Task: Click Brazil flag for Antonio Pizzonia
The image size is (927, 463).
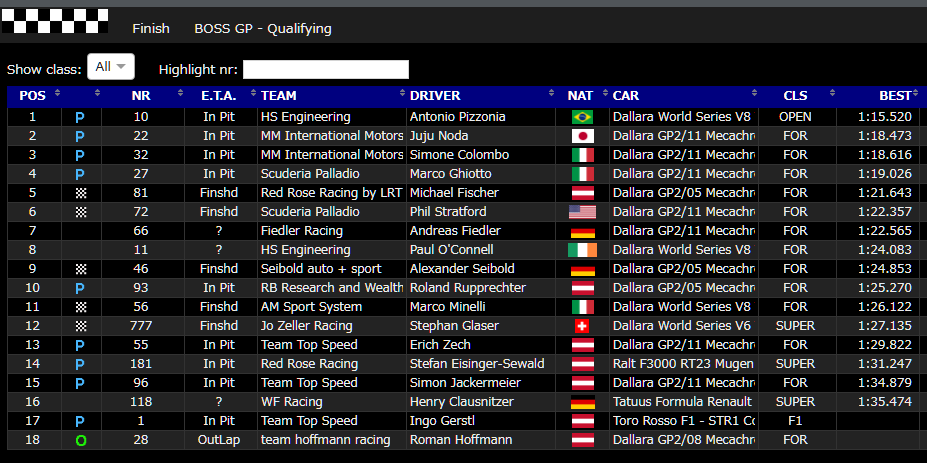Action: (x=582, y=117)
